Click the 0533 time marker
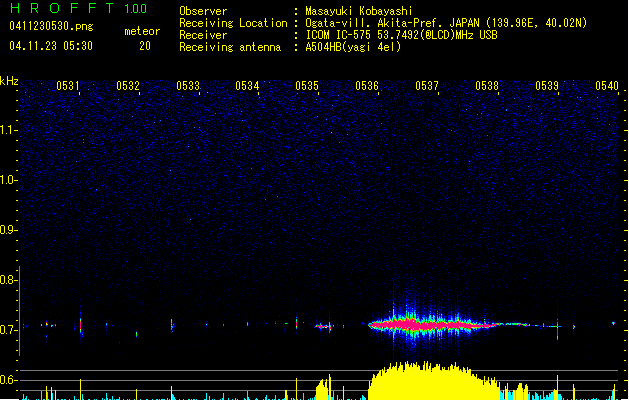The image size is (629, 400). point(188,86)
